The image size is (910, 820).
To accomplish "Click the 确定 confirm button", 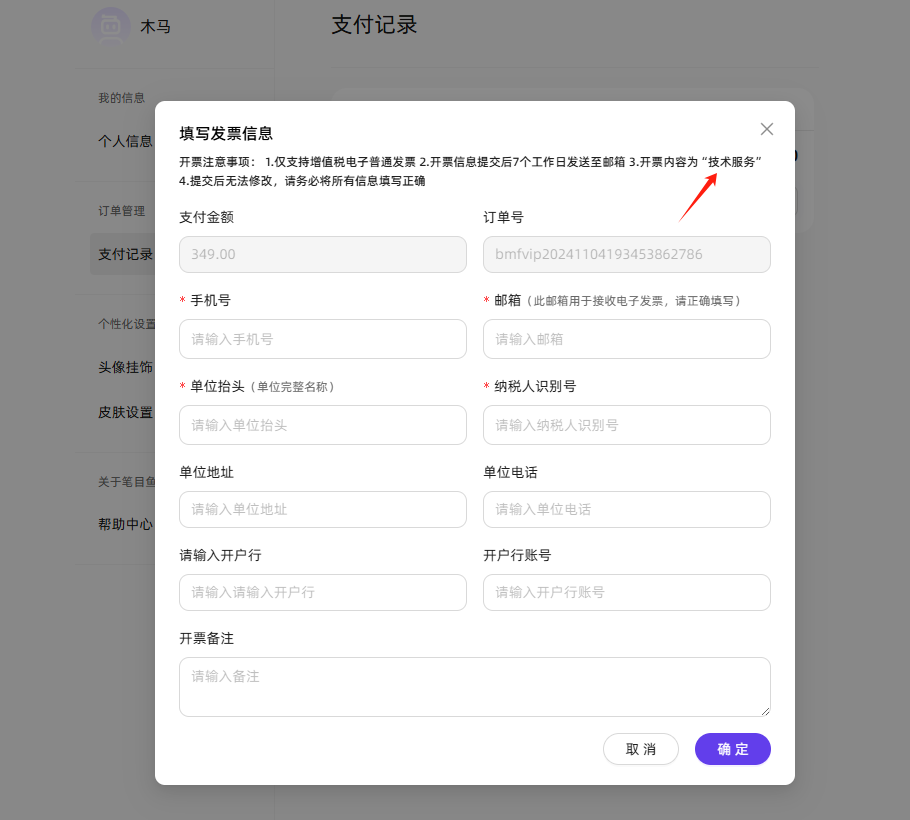I will coord(732,749).
